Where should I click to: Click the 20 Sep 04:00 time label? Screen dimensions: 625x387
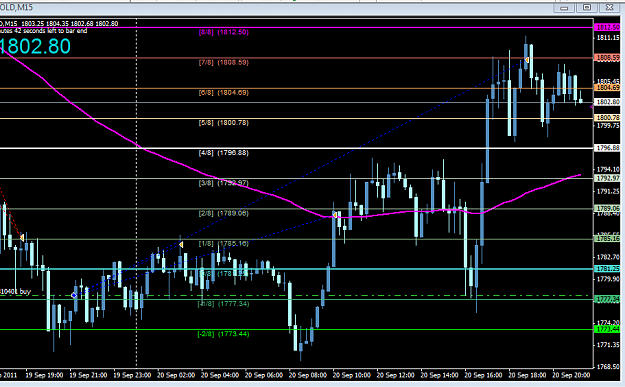click(220, 375)
